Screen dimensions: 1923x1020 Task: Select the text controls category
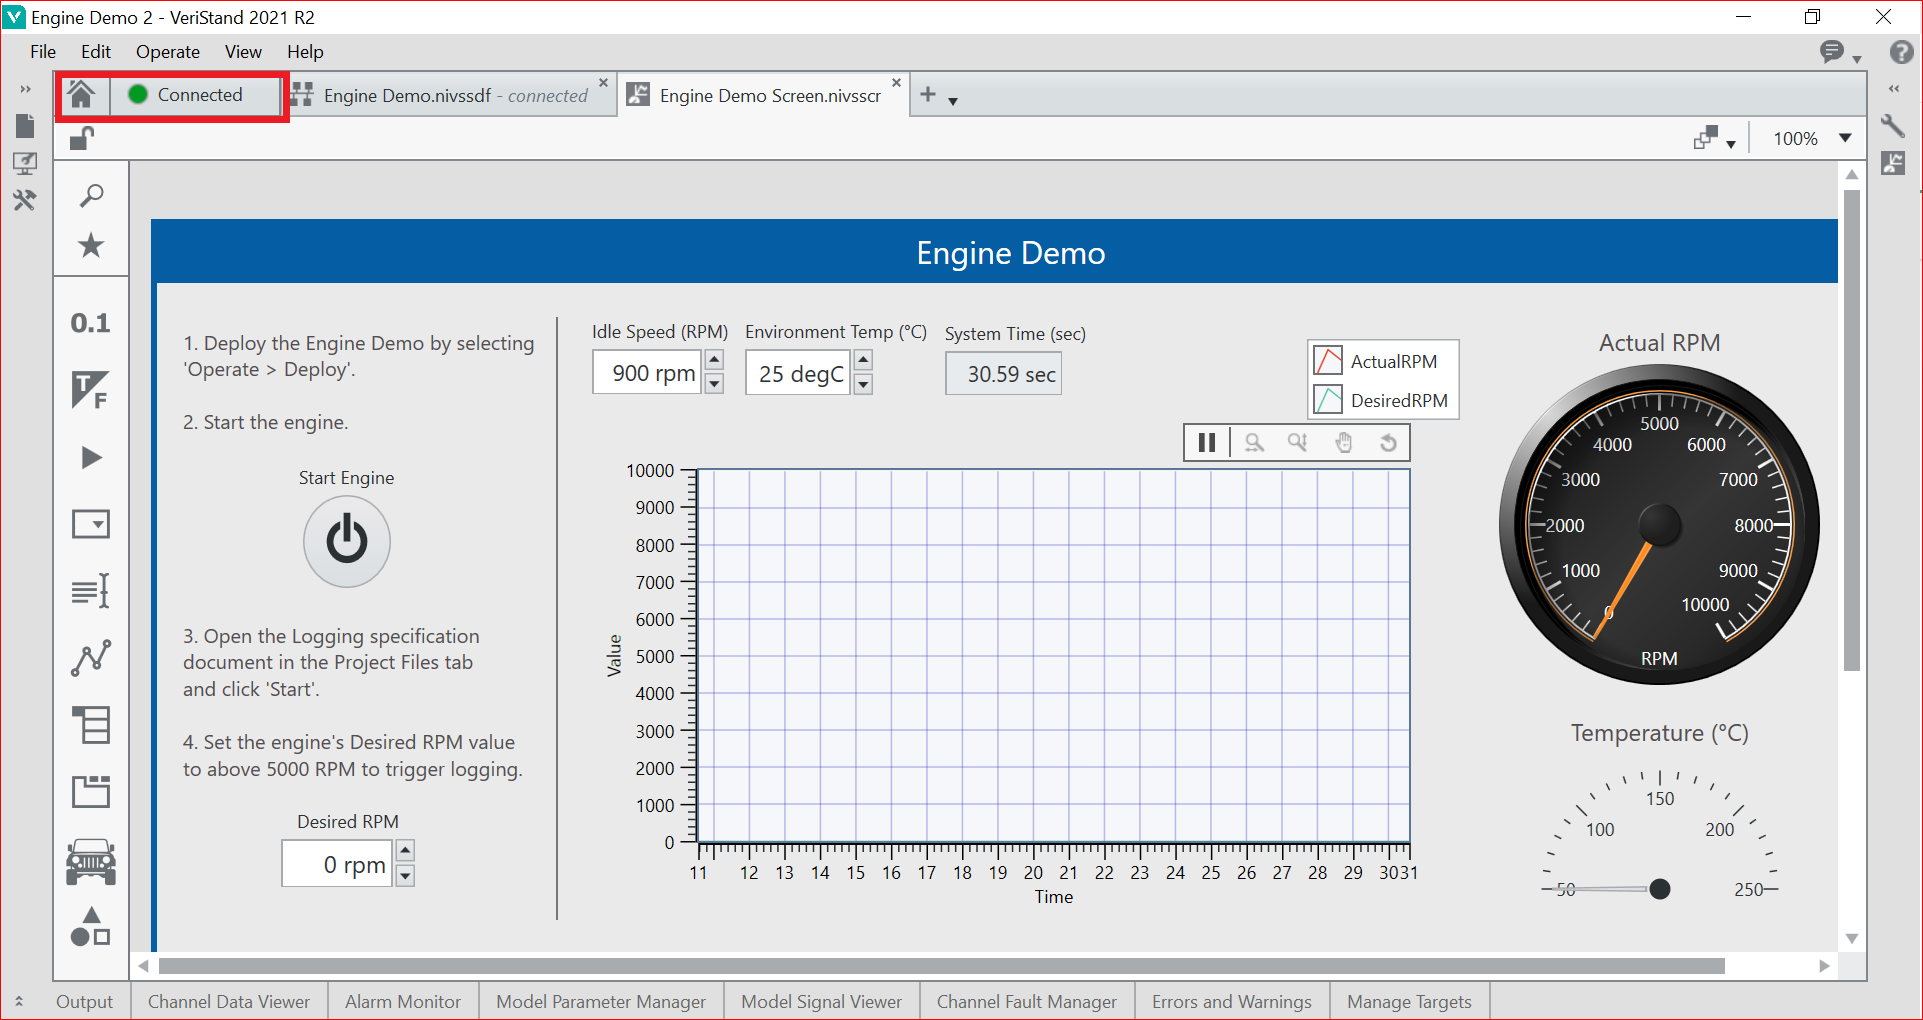pos(91,591)
